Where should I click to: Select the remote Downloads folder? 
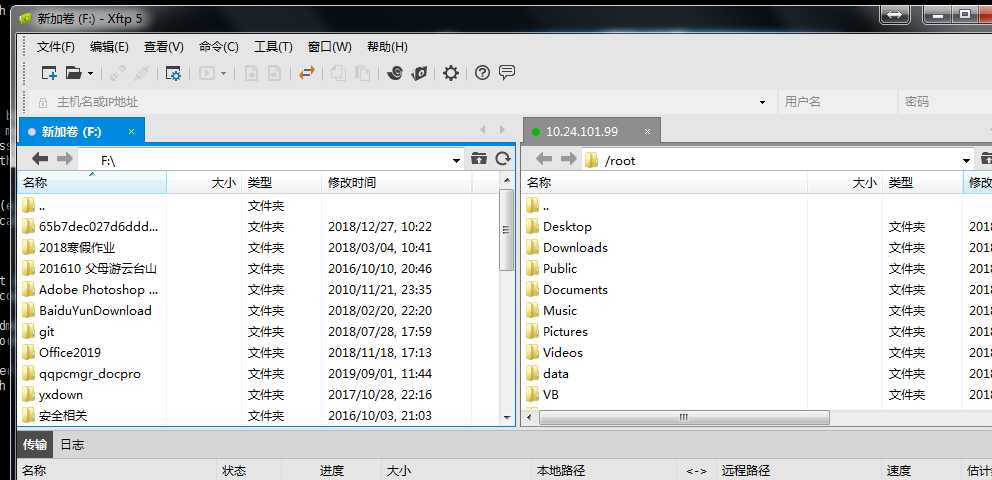point(575,247)
